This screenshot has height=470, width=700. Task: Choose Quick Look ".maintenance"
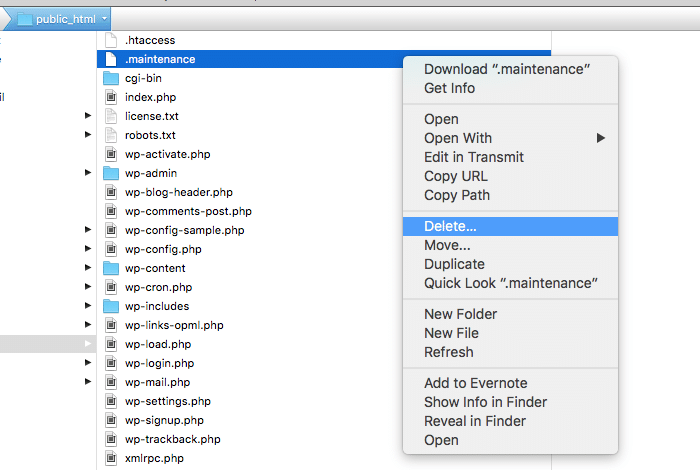(510, 283)
